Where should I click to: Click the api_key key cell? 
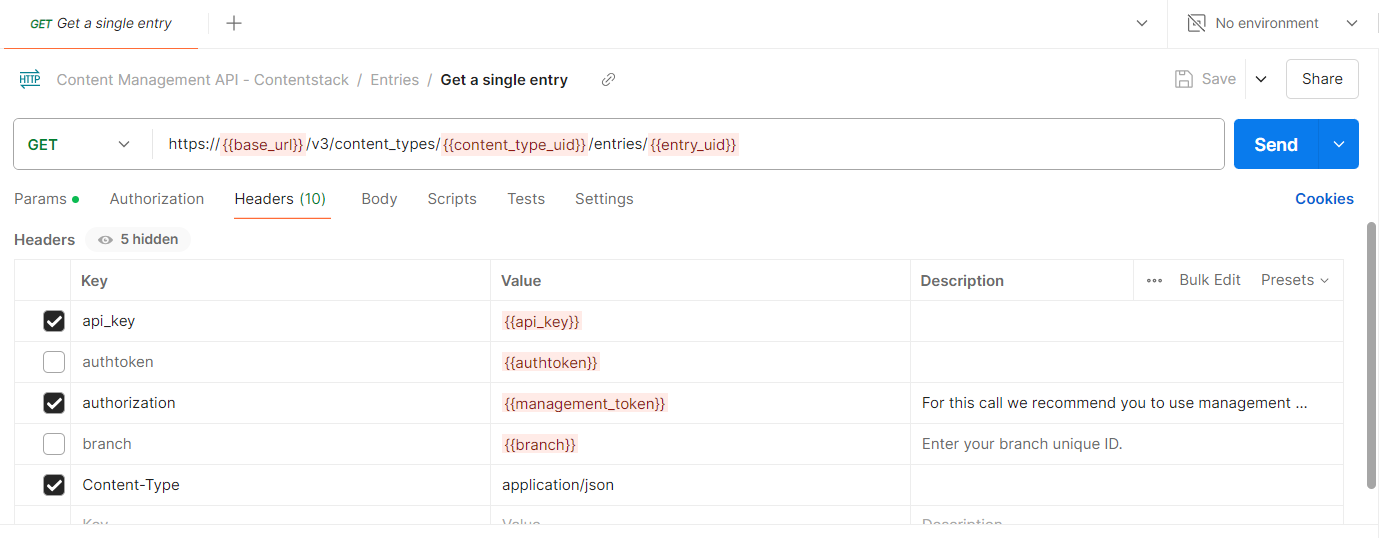tap(280, 321)
